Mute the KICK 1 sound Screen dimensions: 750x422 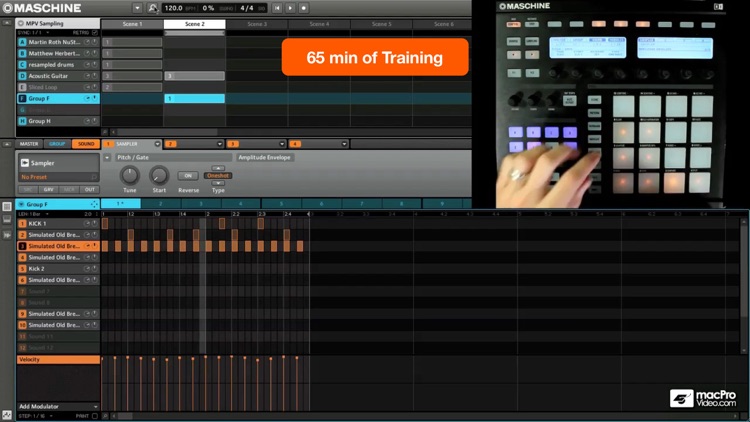pyautogui.click(x=88, y=223)
